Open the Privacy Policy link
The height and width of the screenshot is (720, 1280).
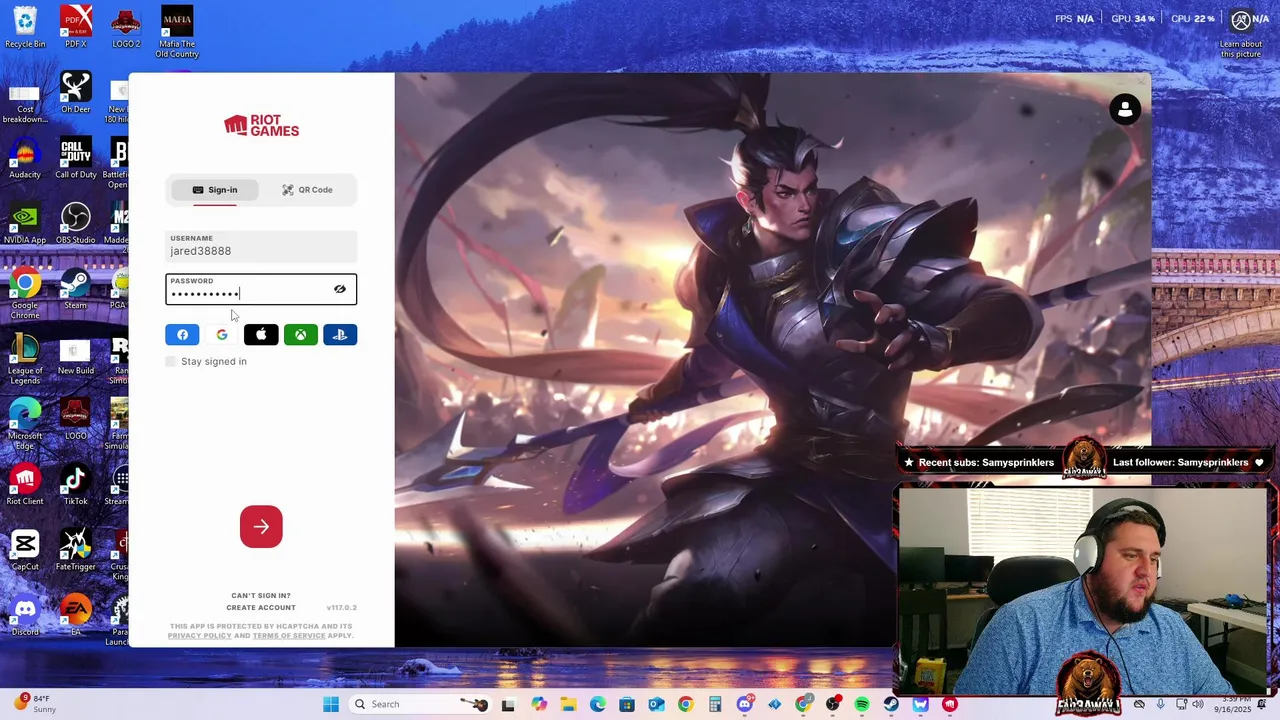point(199,636)
